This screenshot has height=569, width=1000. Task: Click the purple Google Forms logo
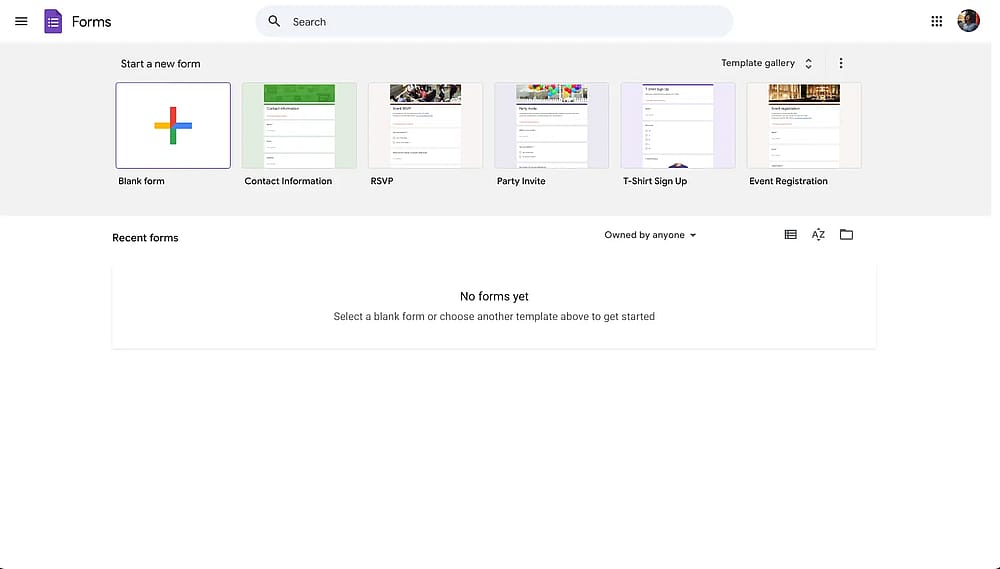coord(53,22)
